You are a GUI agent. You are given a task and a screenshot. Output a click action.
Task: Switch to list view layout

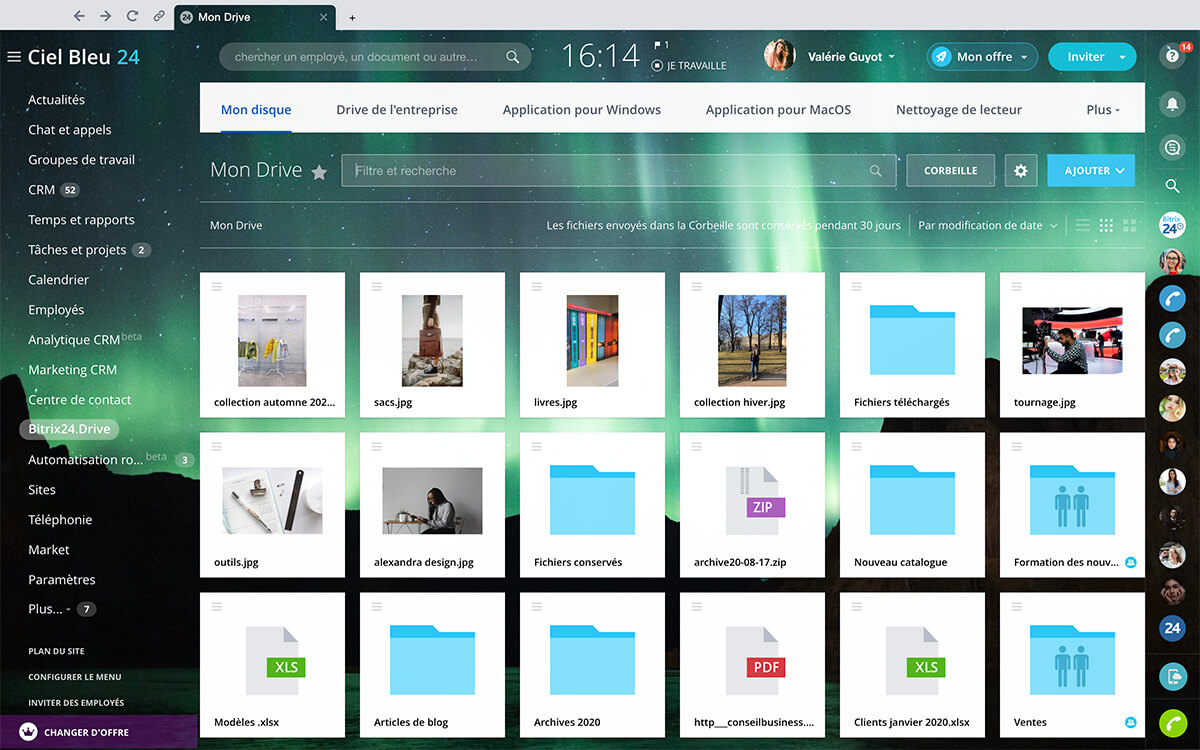[x=1083, y=226]
